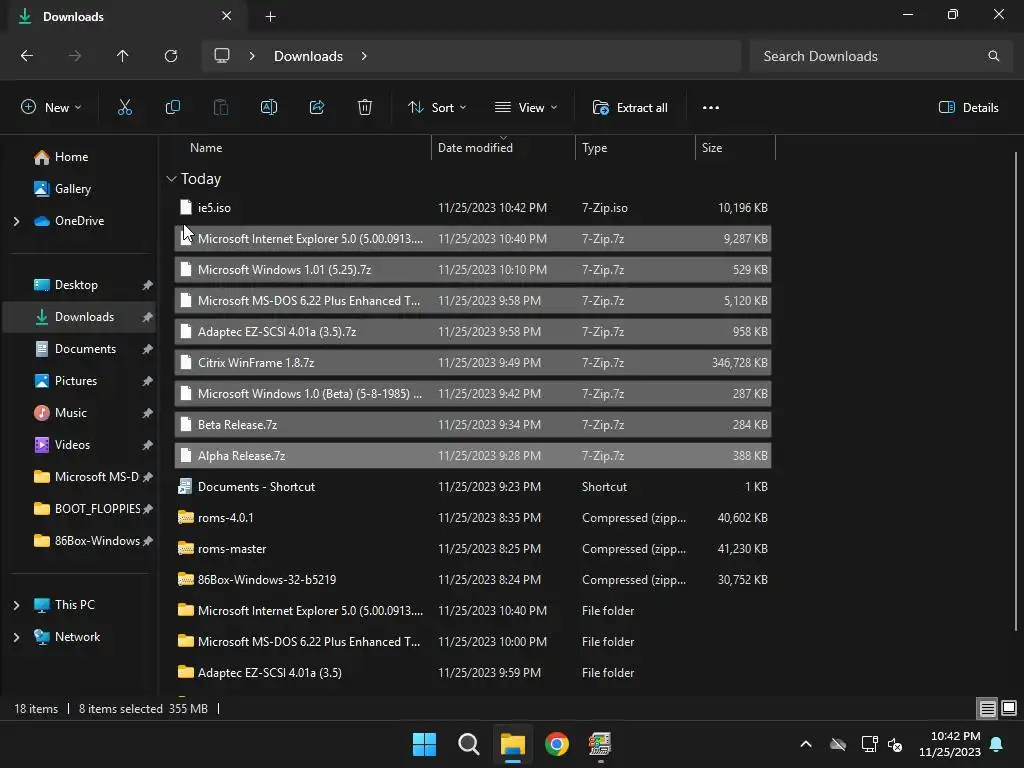The height and width of the screenshot is (768, 1024).
Task: Show hidden tray icons chevron
Action: tap(806, 744)
